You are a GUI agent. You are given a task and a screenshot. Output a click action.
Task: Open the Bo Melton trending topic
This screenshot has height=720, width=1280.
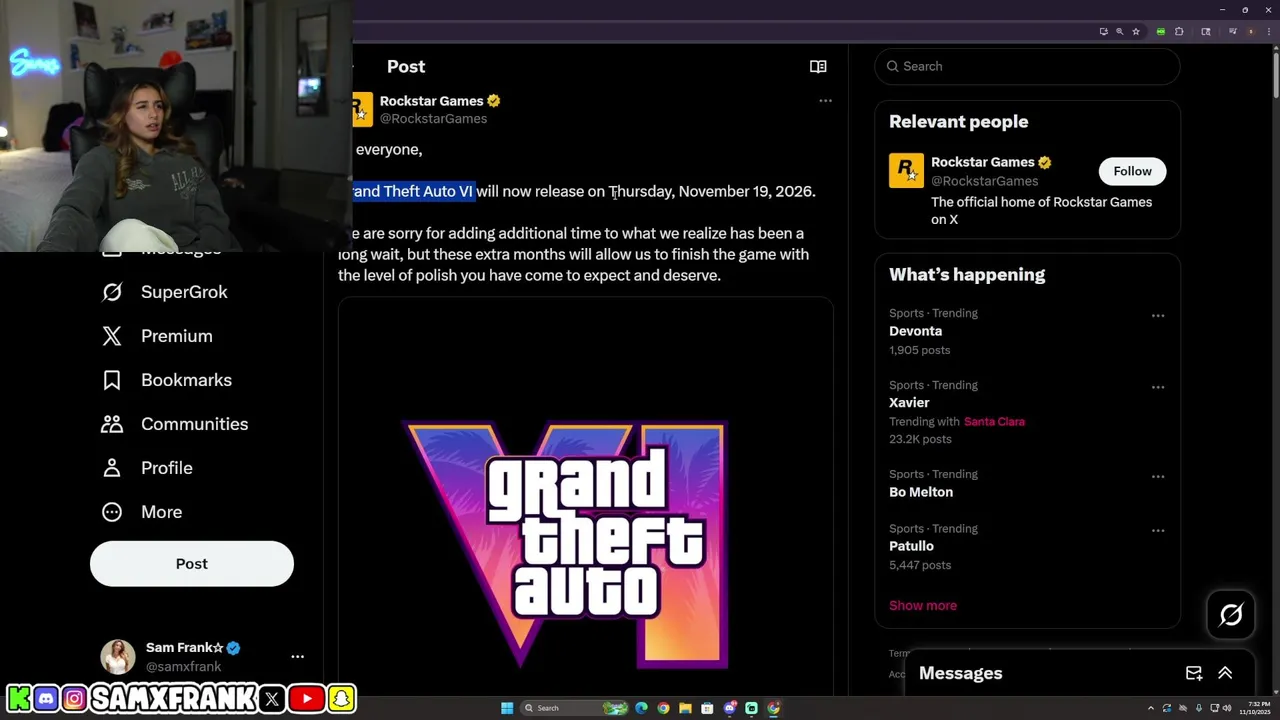point(921,492)
